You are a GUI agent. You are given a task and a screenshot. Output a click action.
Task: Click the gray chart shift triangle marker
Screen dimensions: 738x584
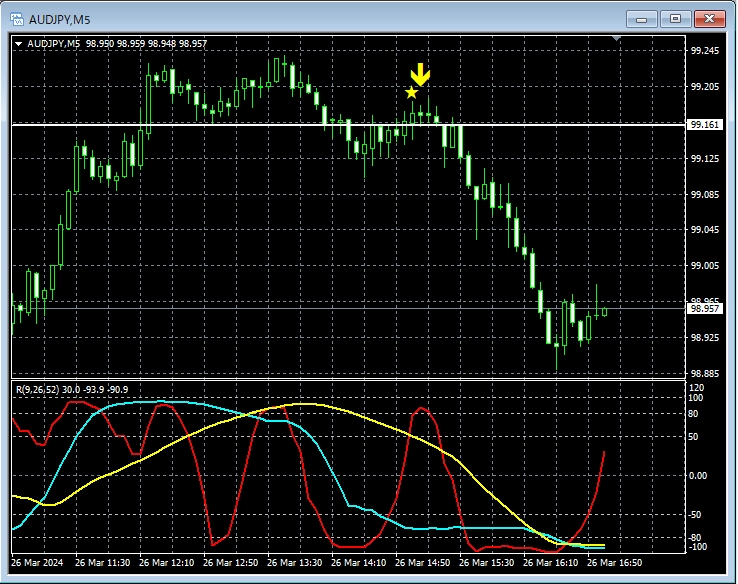click(x=617, y=39)
